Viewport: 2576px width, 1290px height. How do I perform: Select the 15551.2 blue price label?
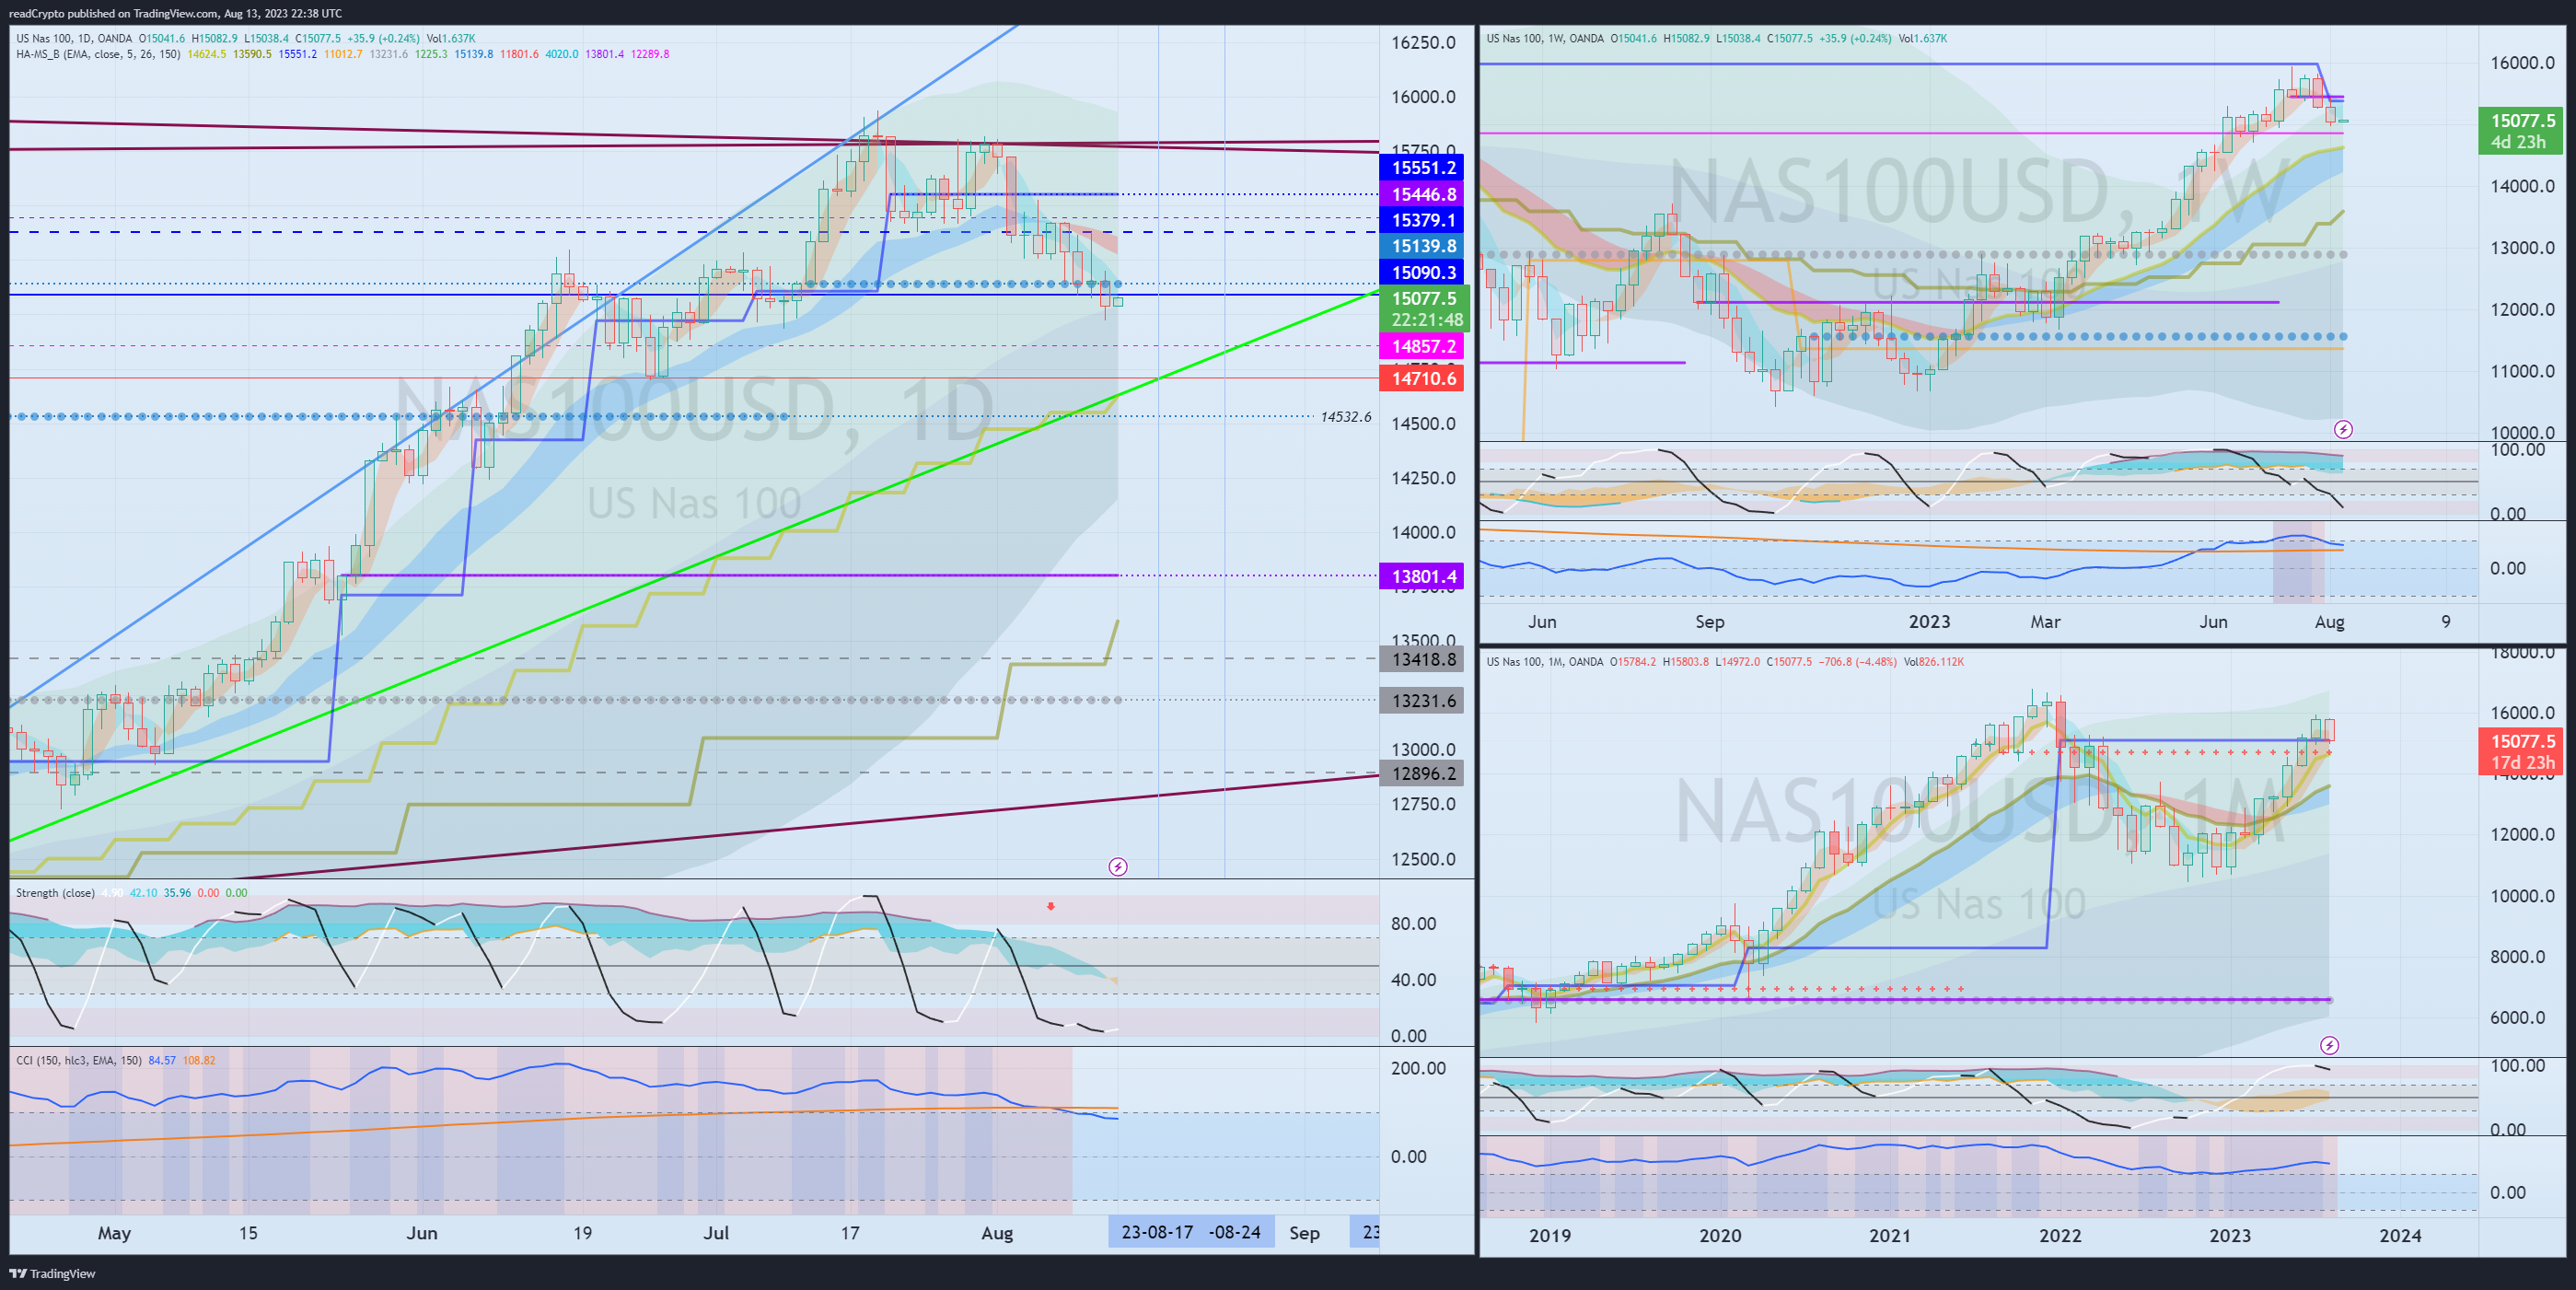(1421, 168)
